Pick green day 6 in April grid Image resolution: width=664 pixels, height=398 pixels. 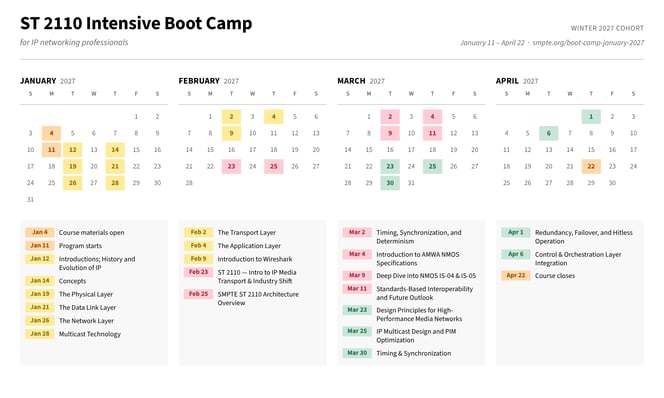pos(549,133)
